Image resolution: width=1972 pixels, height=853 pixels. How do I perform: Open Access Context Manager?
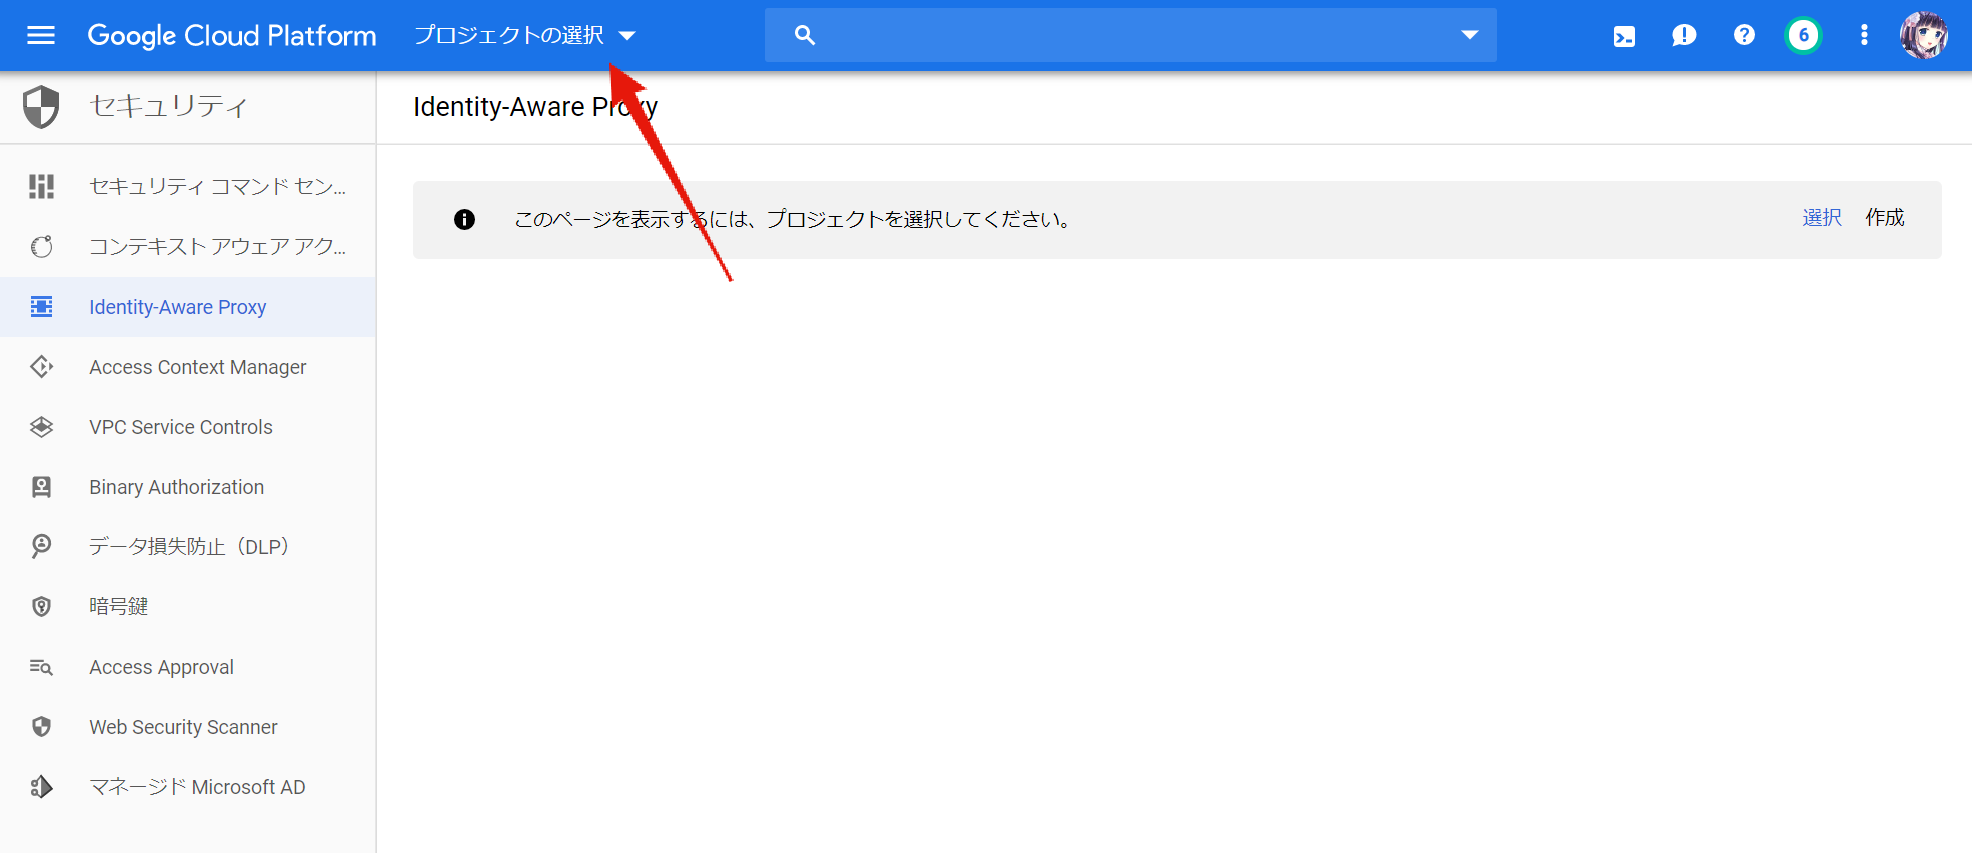188,367
